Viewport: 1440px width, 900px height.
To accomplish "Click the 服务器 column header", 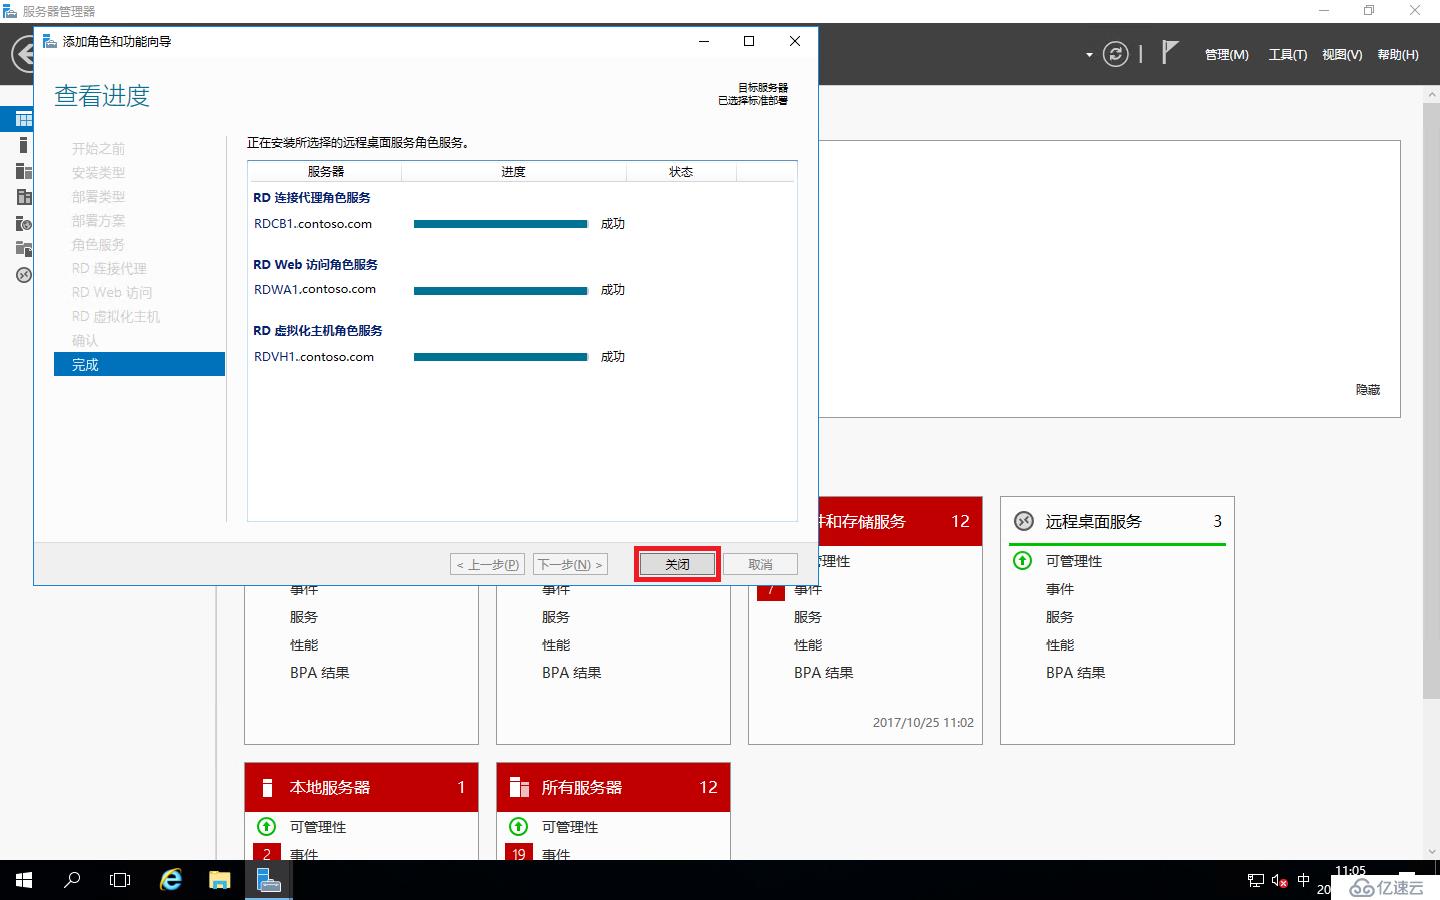I will coord(325,172).
